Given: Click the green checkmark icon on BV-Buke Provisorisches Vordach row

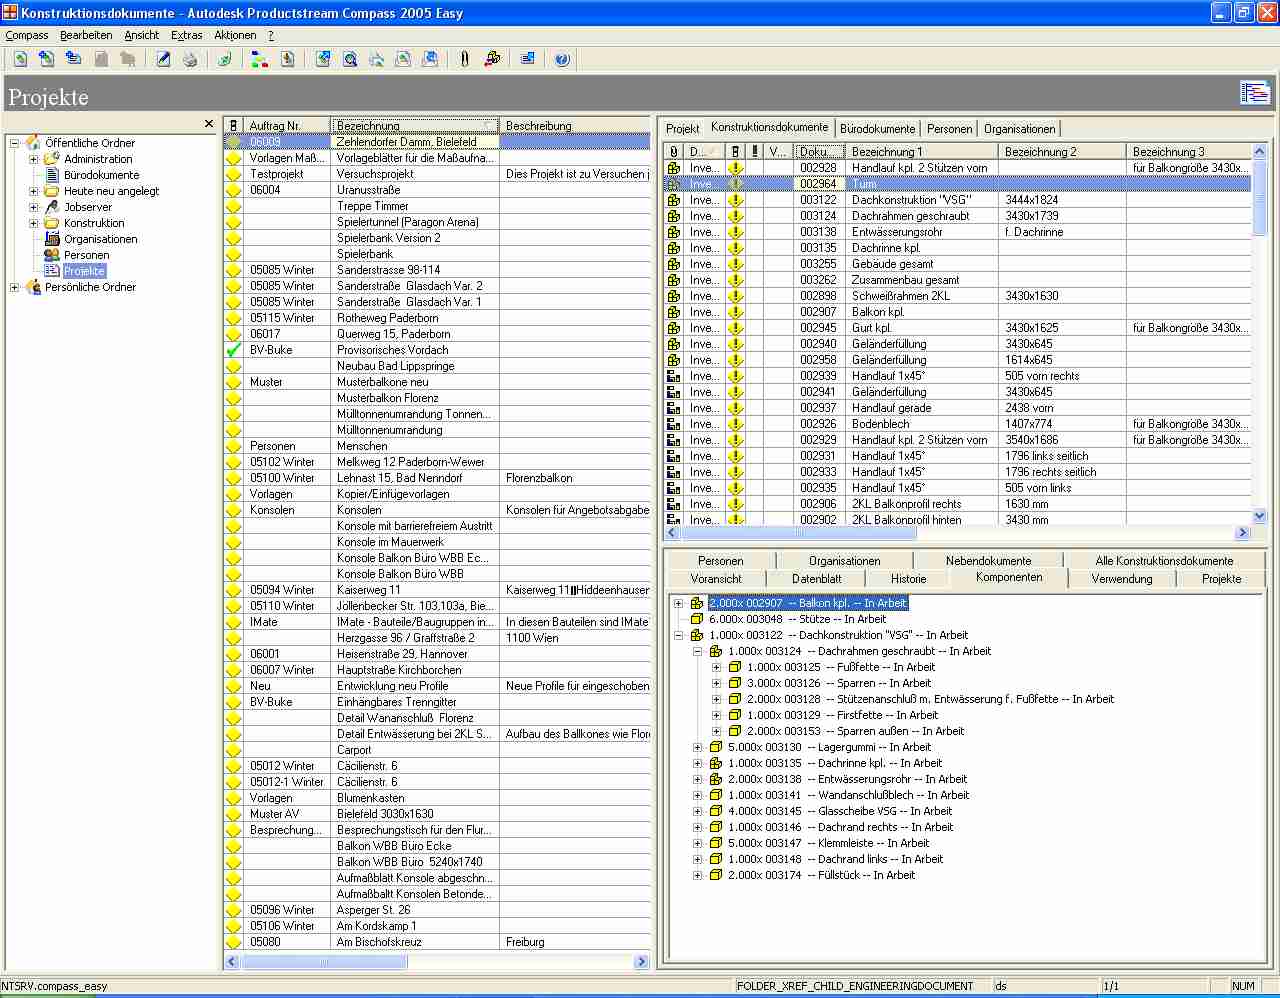Looking at the screenshot, I should 233,350.
